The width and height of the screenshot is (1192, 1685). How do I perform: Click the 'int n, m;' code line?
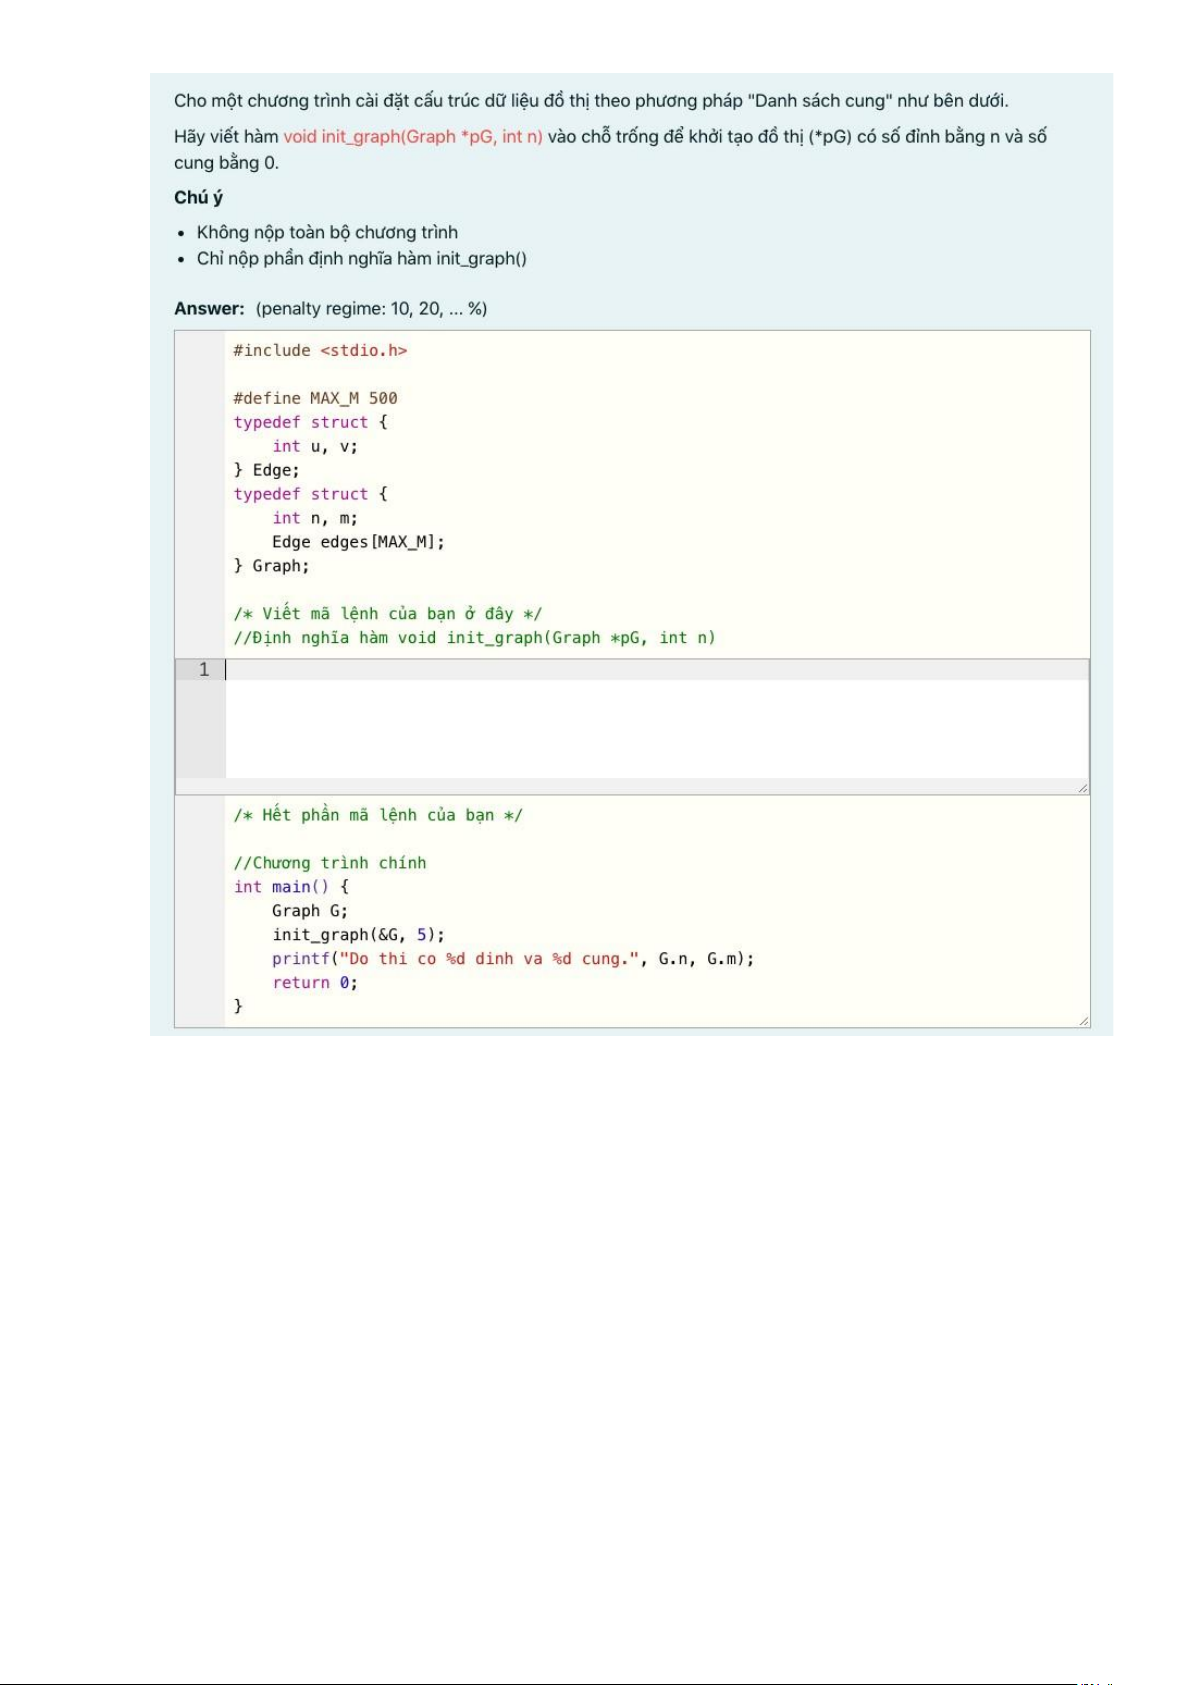point(315,518)
